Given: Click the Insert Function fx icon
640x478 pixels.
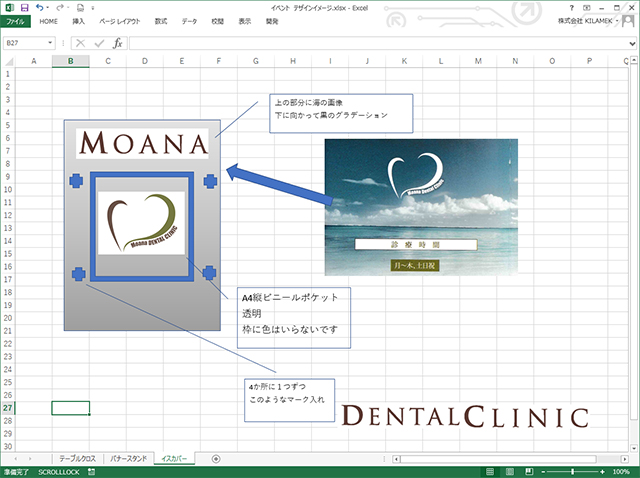Looking at the screenshot, I should click(118, 43).
